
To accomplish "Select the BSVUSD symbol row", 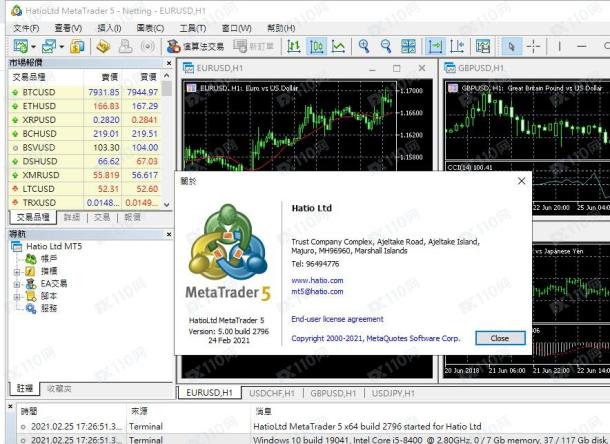I will tap(85, 147).
